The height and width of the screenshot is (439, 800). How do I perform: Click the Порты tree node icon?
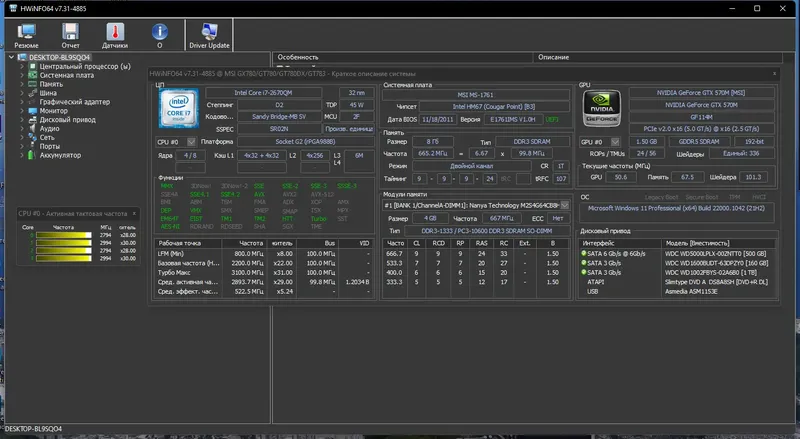click(x=33, y=146)
